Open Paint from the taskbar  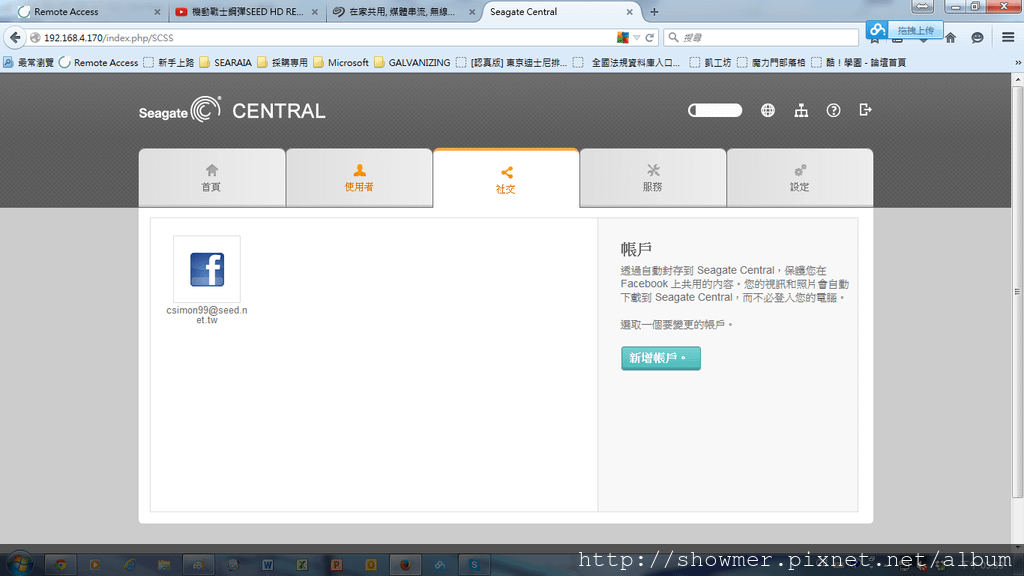tap(199, 565)
